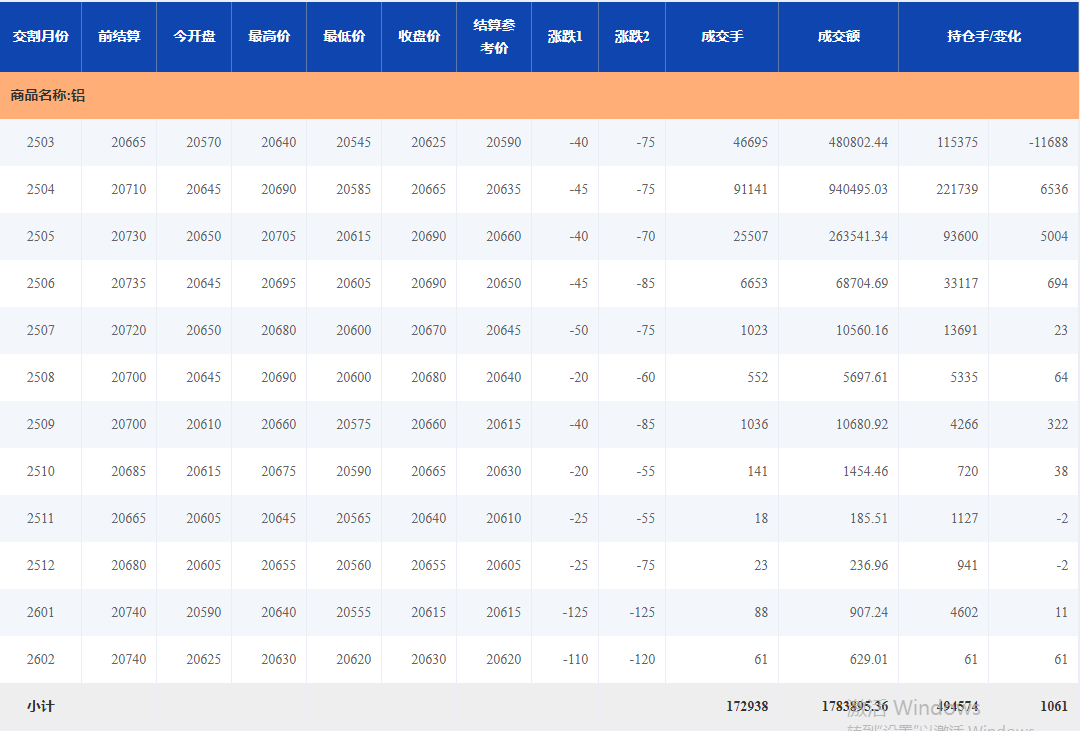Screen dimensions: 1081x731
Task: Click the 涨跌2 column header
Action: pos(632,36)
